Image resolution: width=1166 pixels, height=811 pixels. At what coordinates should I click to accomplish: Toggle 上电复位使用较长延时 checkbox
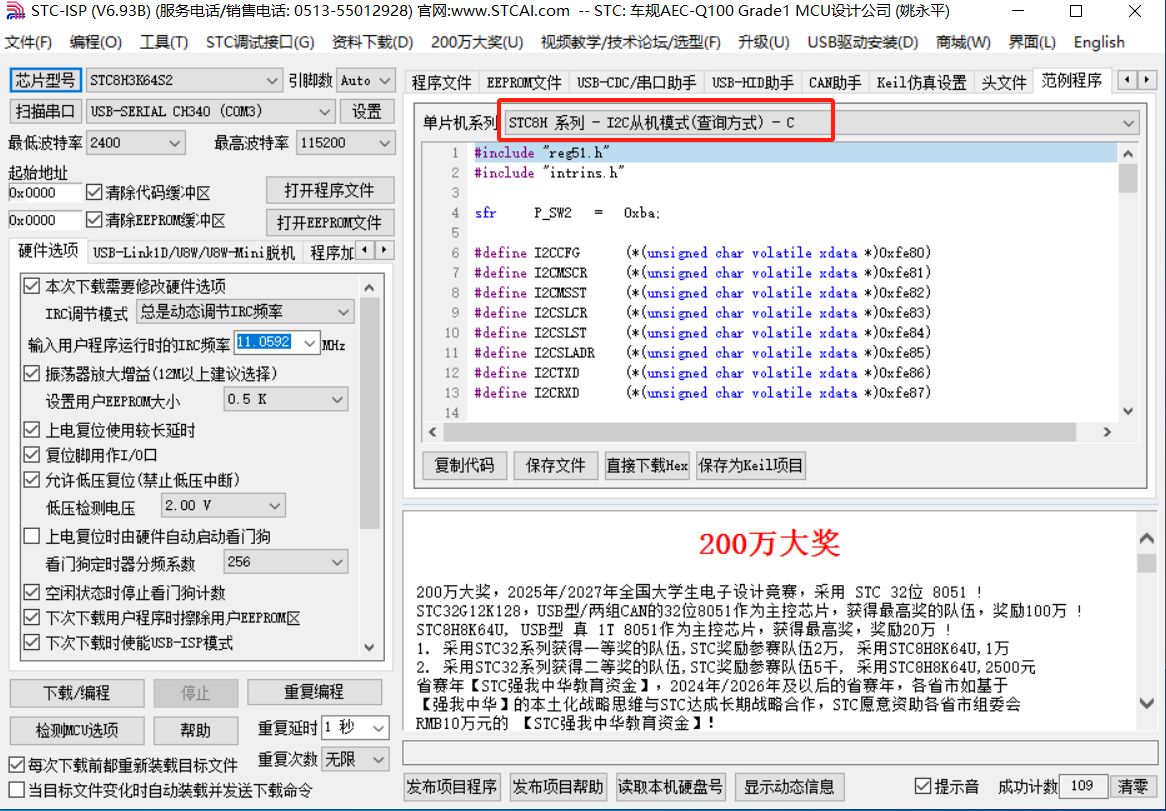pos(31,430)
